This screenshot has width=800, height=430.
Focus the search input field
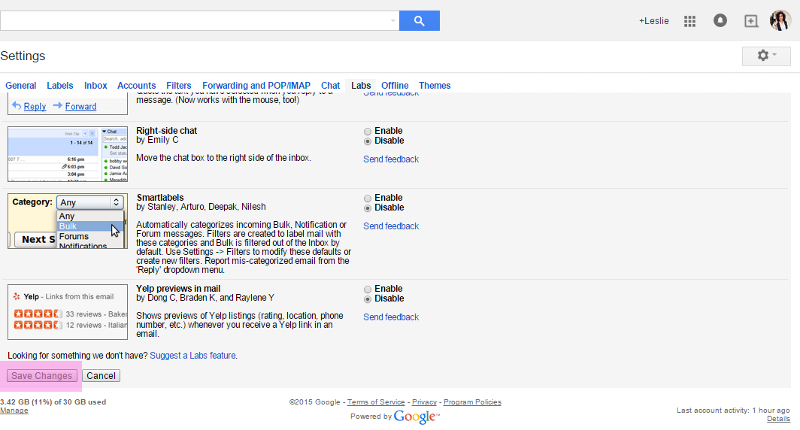tap(194, 21)
